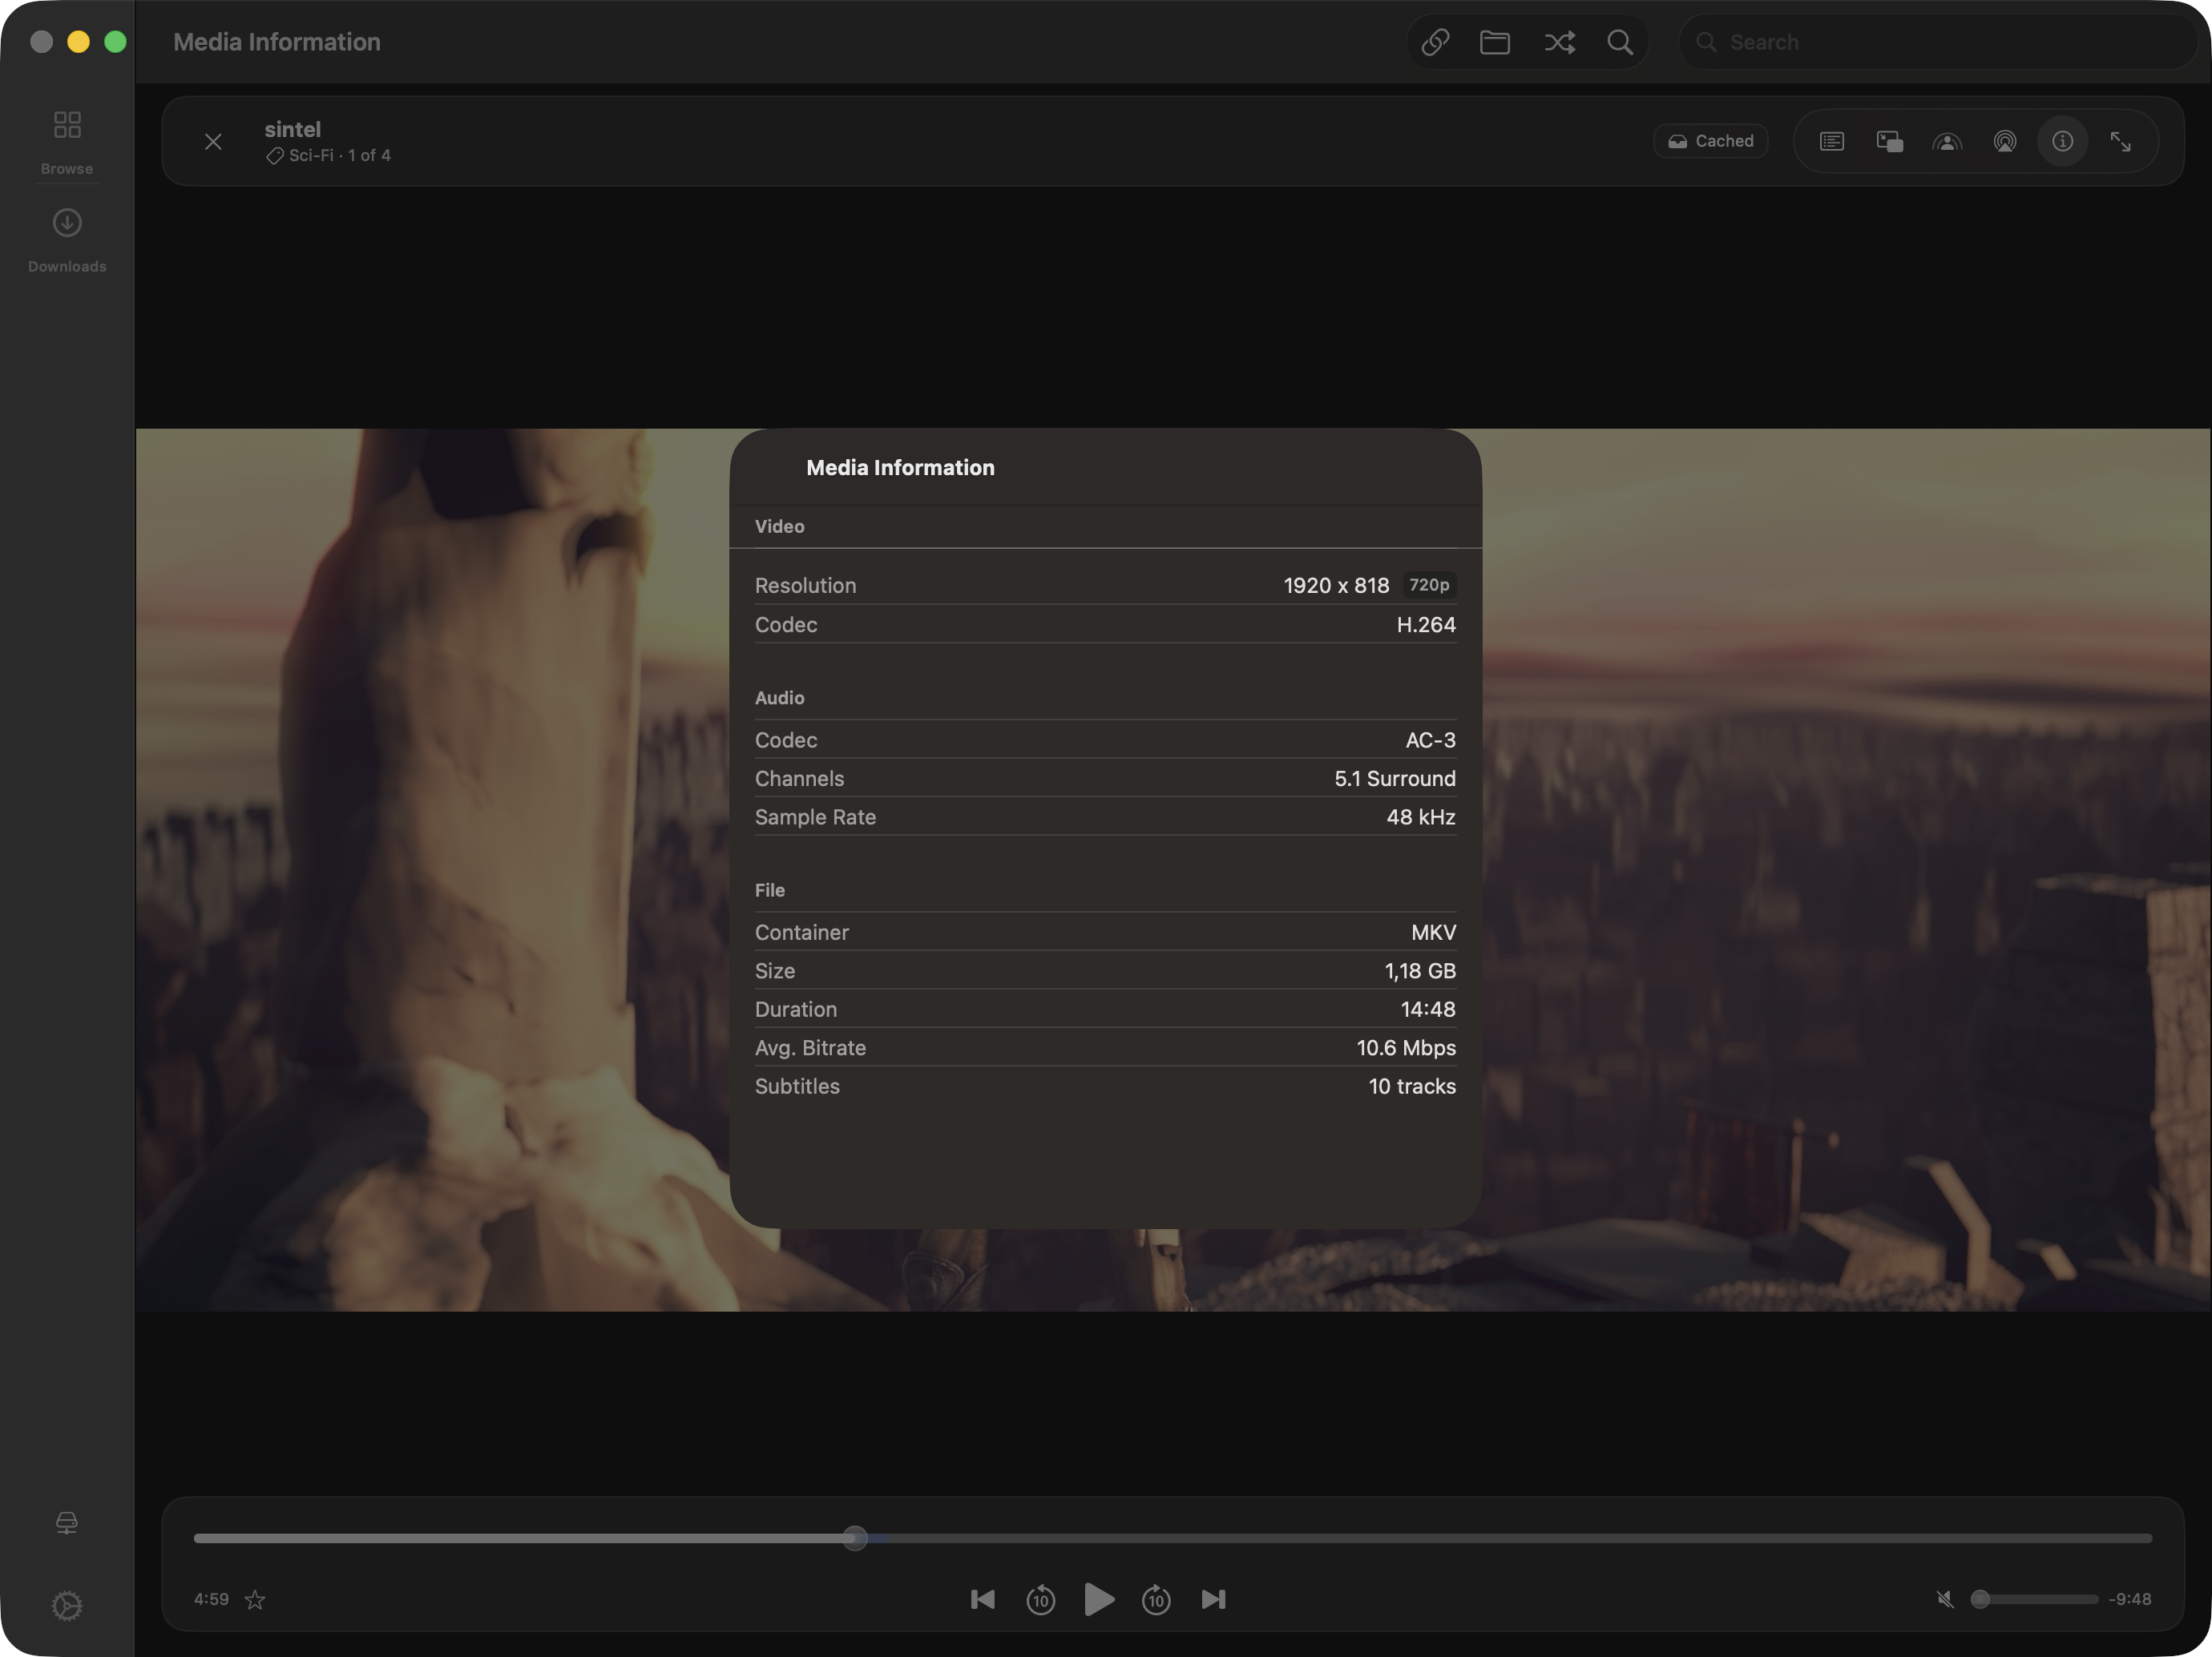Screen dimensions: 2212x1657
Task: Skip to next track
Action: 1213,1599
